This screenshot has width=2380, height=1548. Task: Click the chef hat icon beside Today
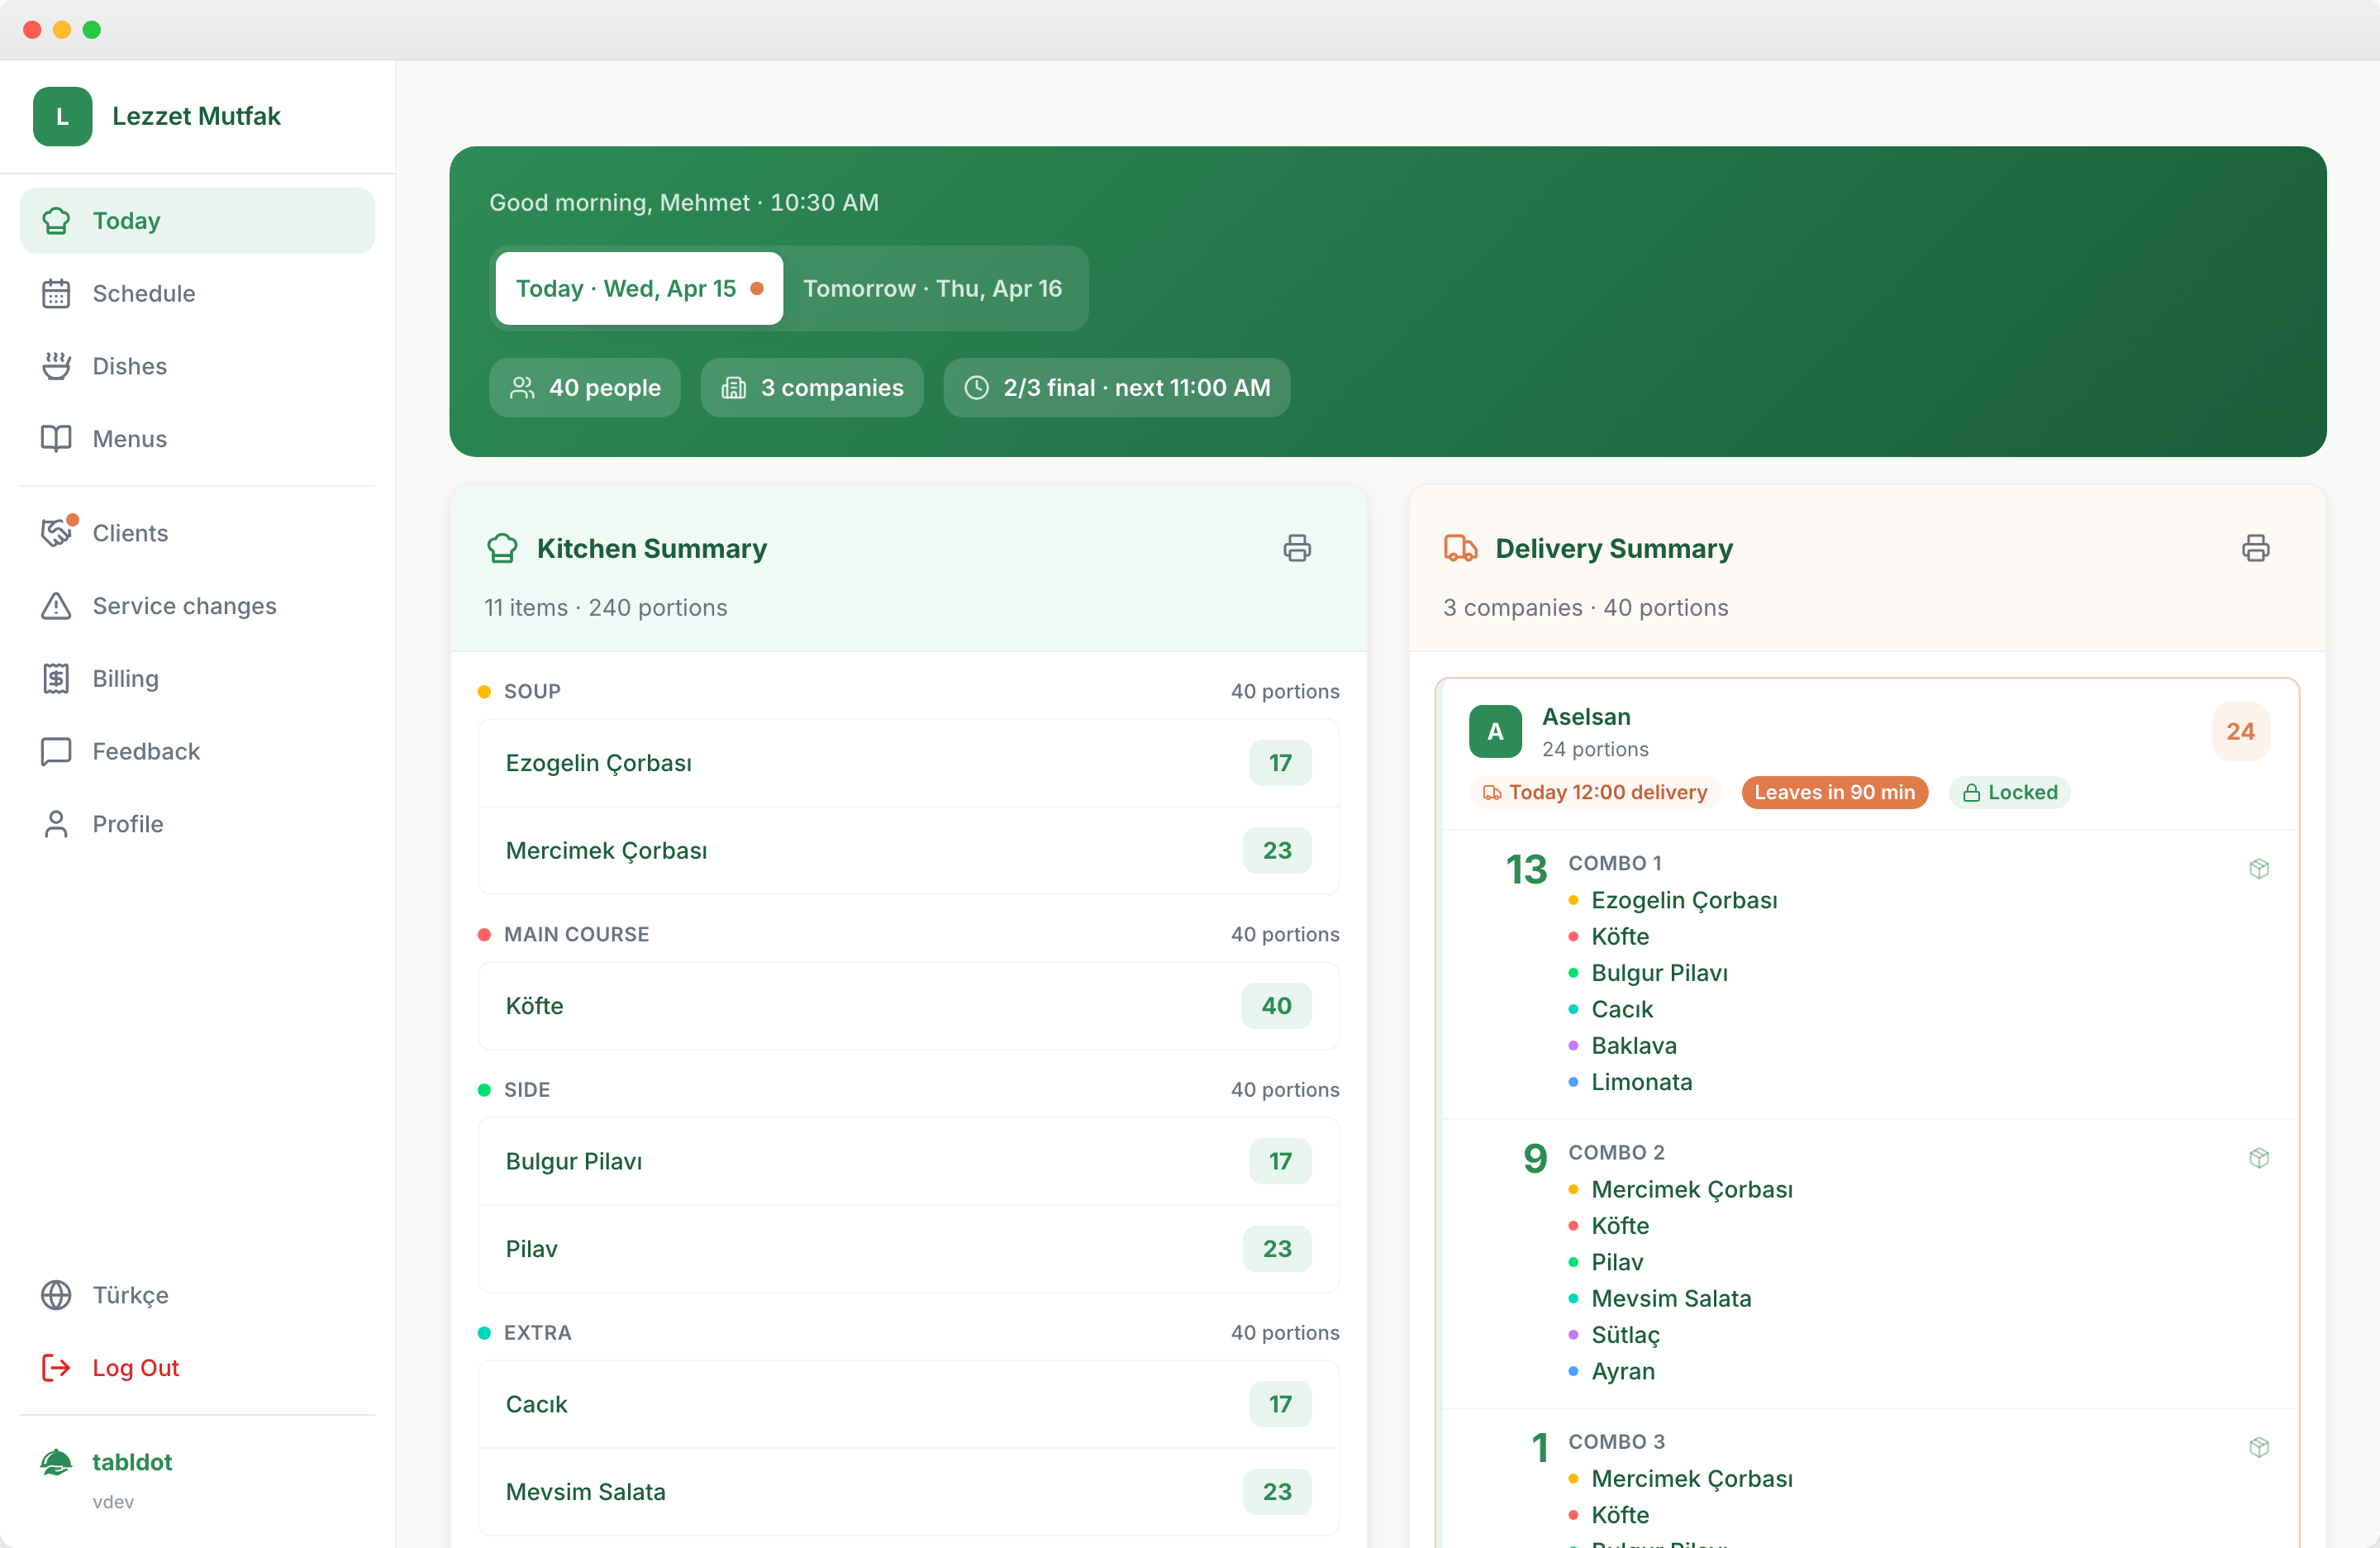[x=56, y=220]
